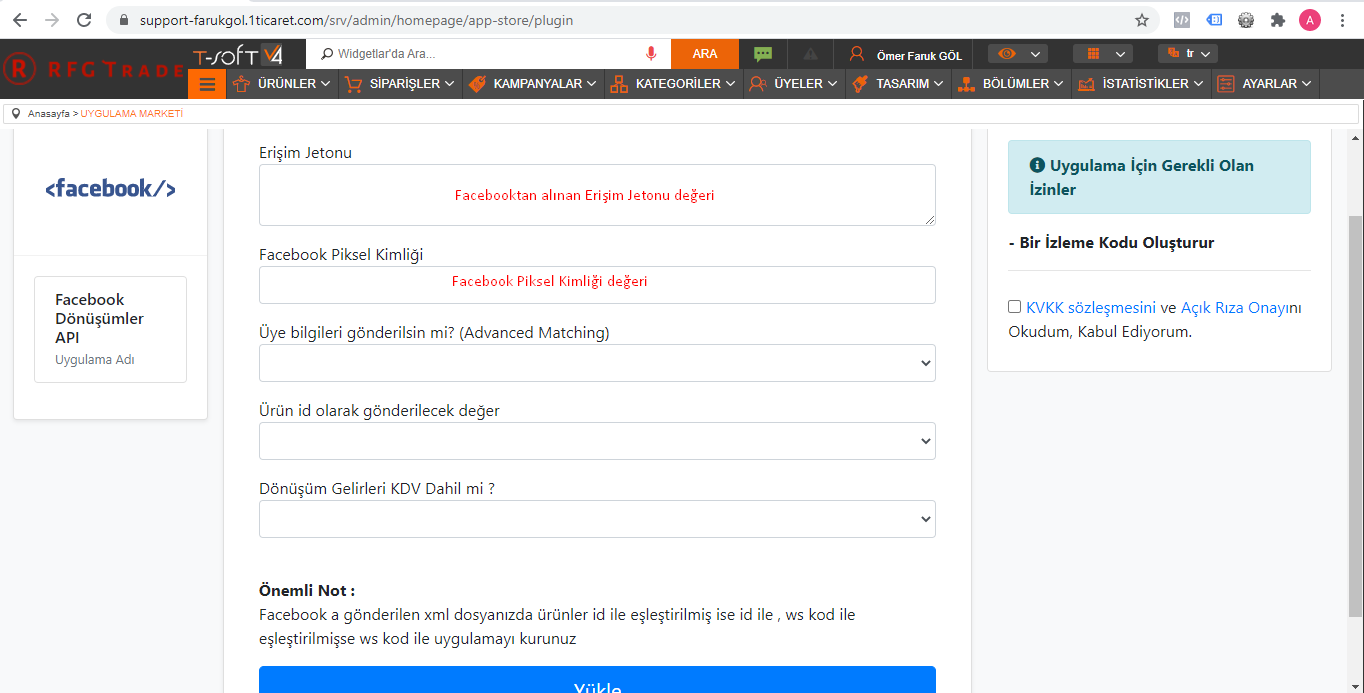Click the user profile icon beside Ömer Faruk GÖL
Image resolution: width=1364 pixels, height=693 pixels.
(x=856, y=55)
